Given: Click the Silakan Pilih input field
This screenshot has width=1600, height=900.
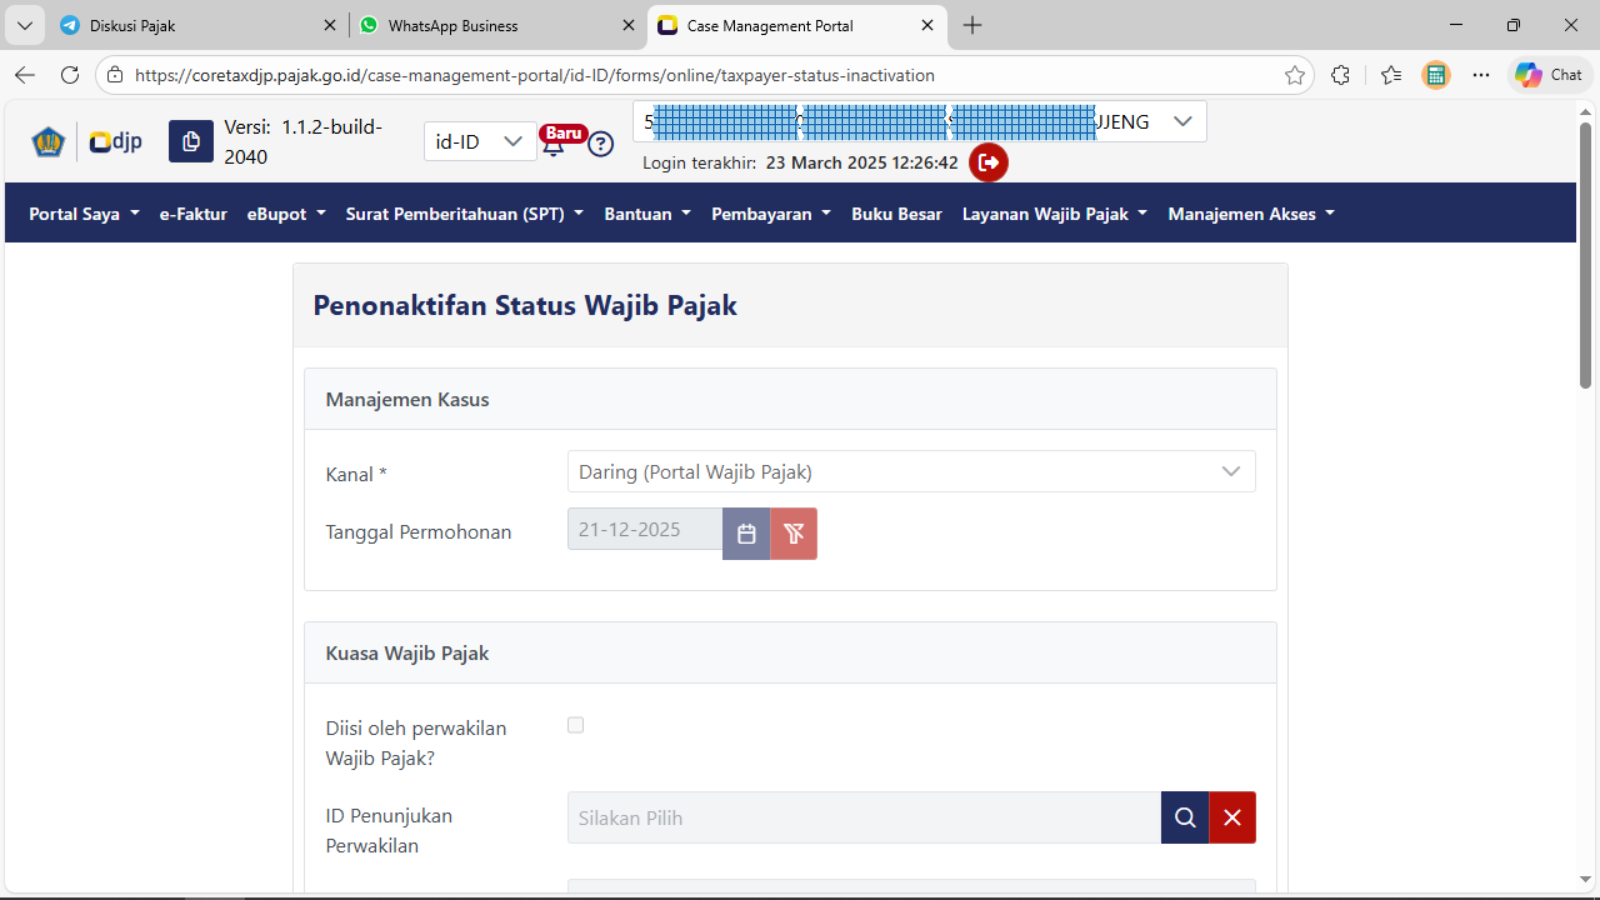Looking at the screenshot, I should click(x=863, y=818).
